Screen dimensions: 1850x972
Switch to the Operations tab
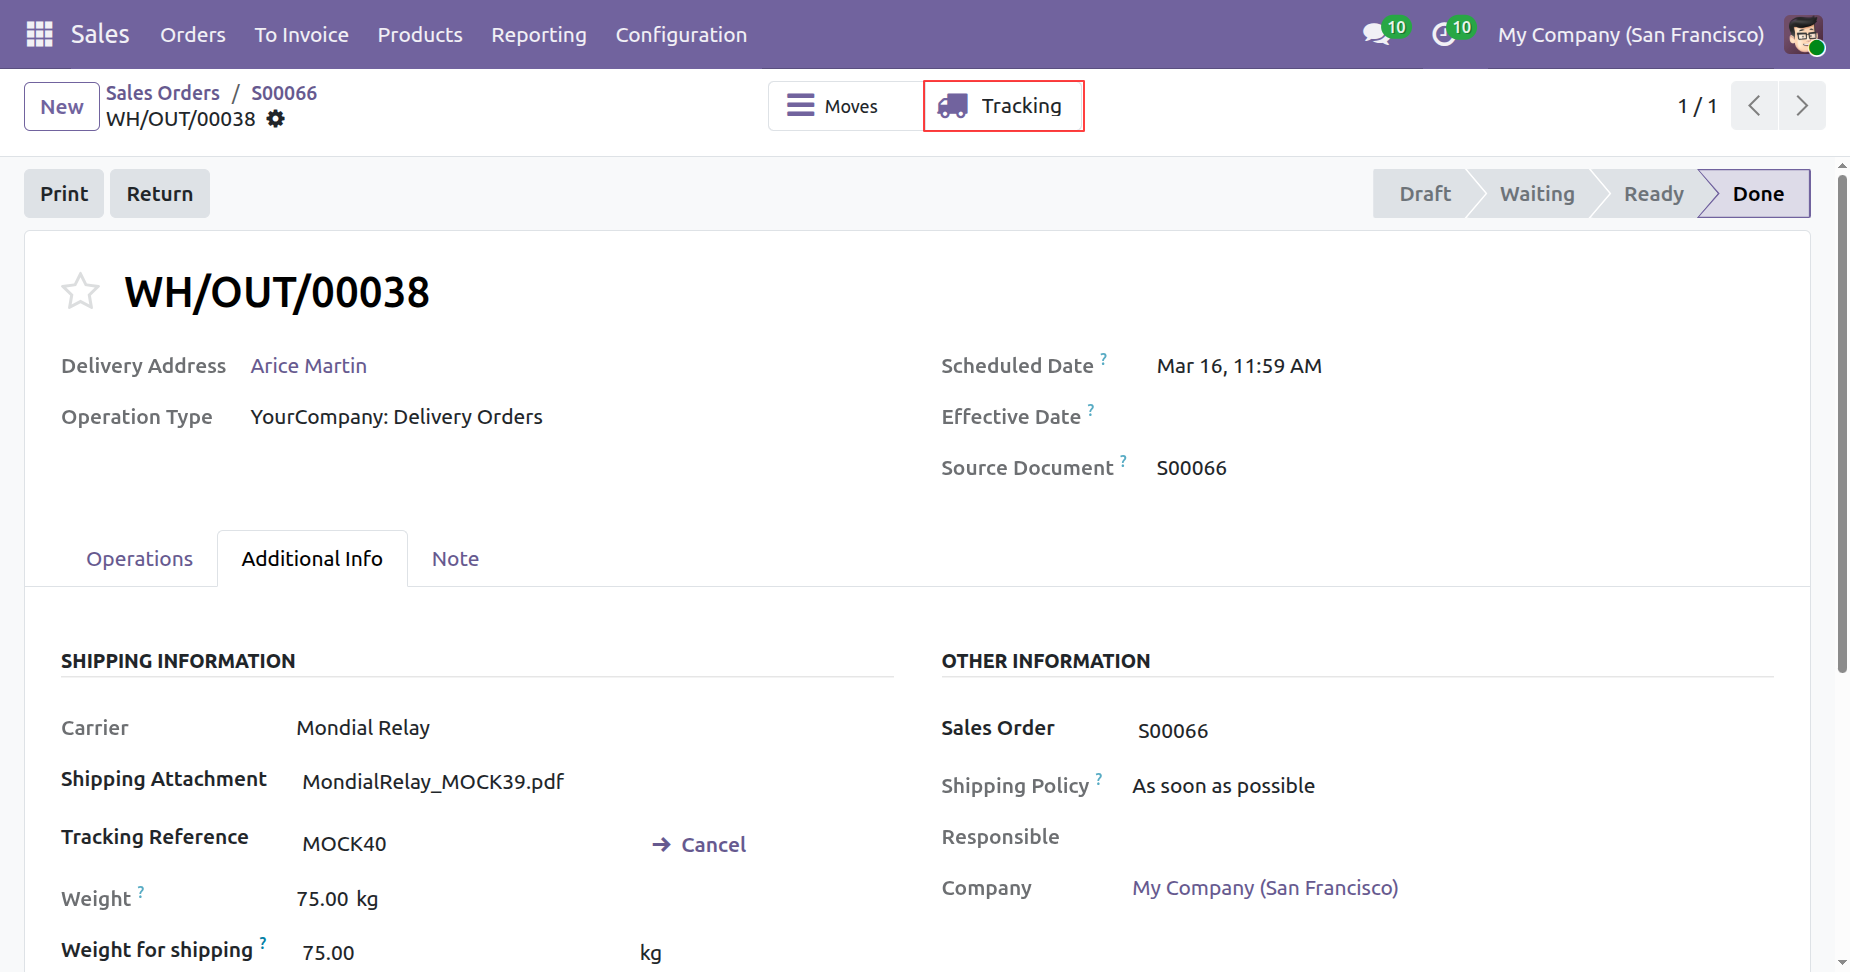coord(139,559)
